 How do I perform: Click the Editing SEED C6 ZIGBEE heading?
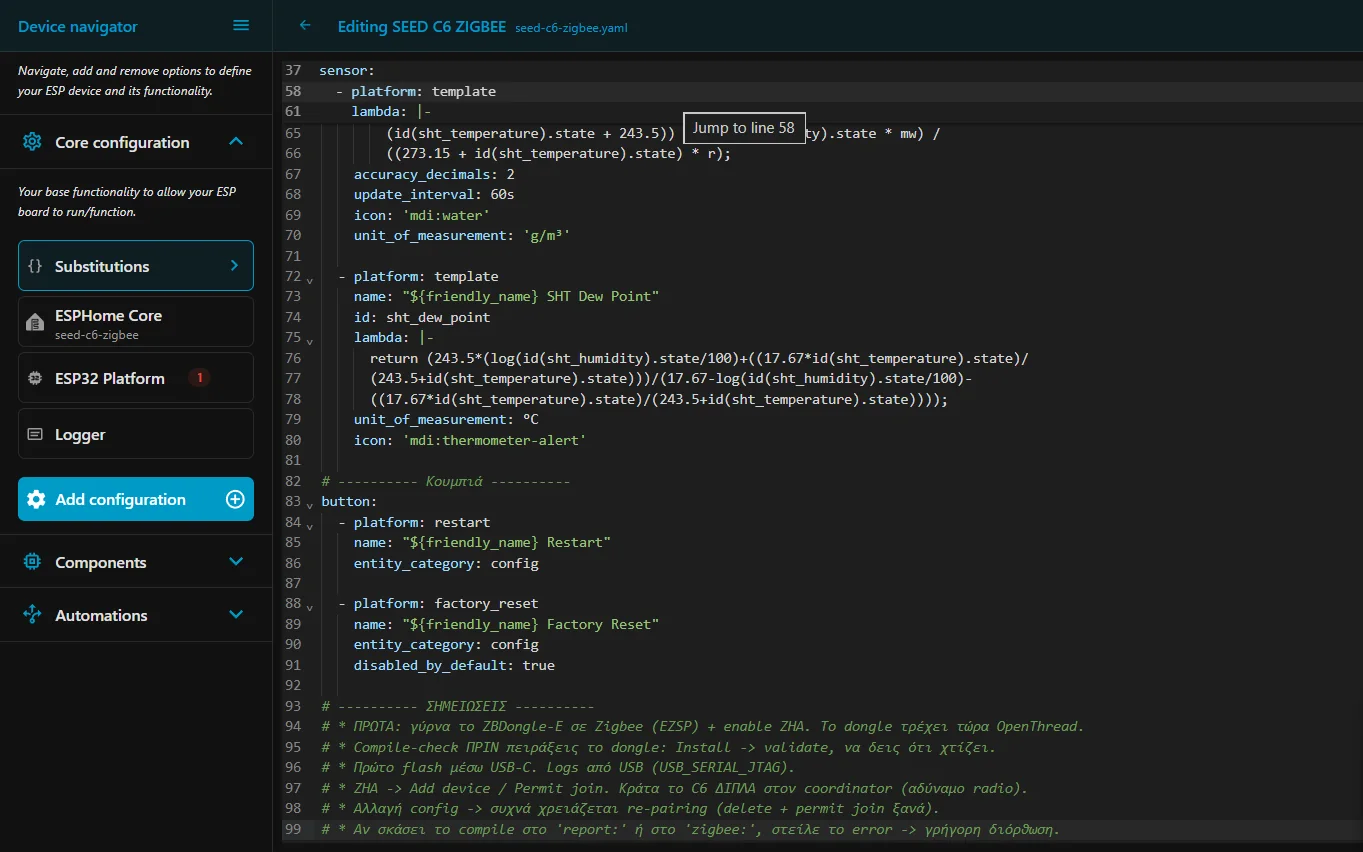422,27
